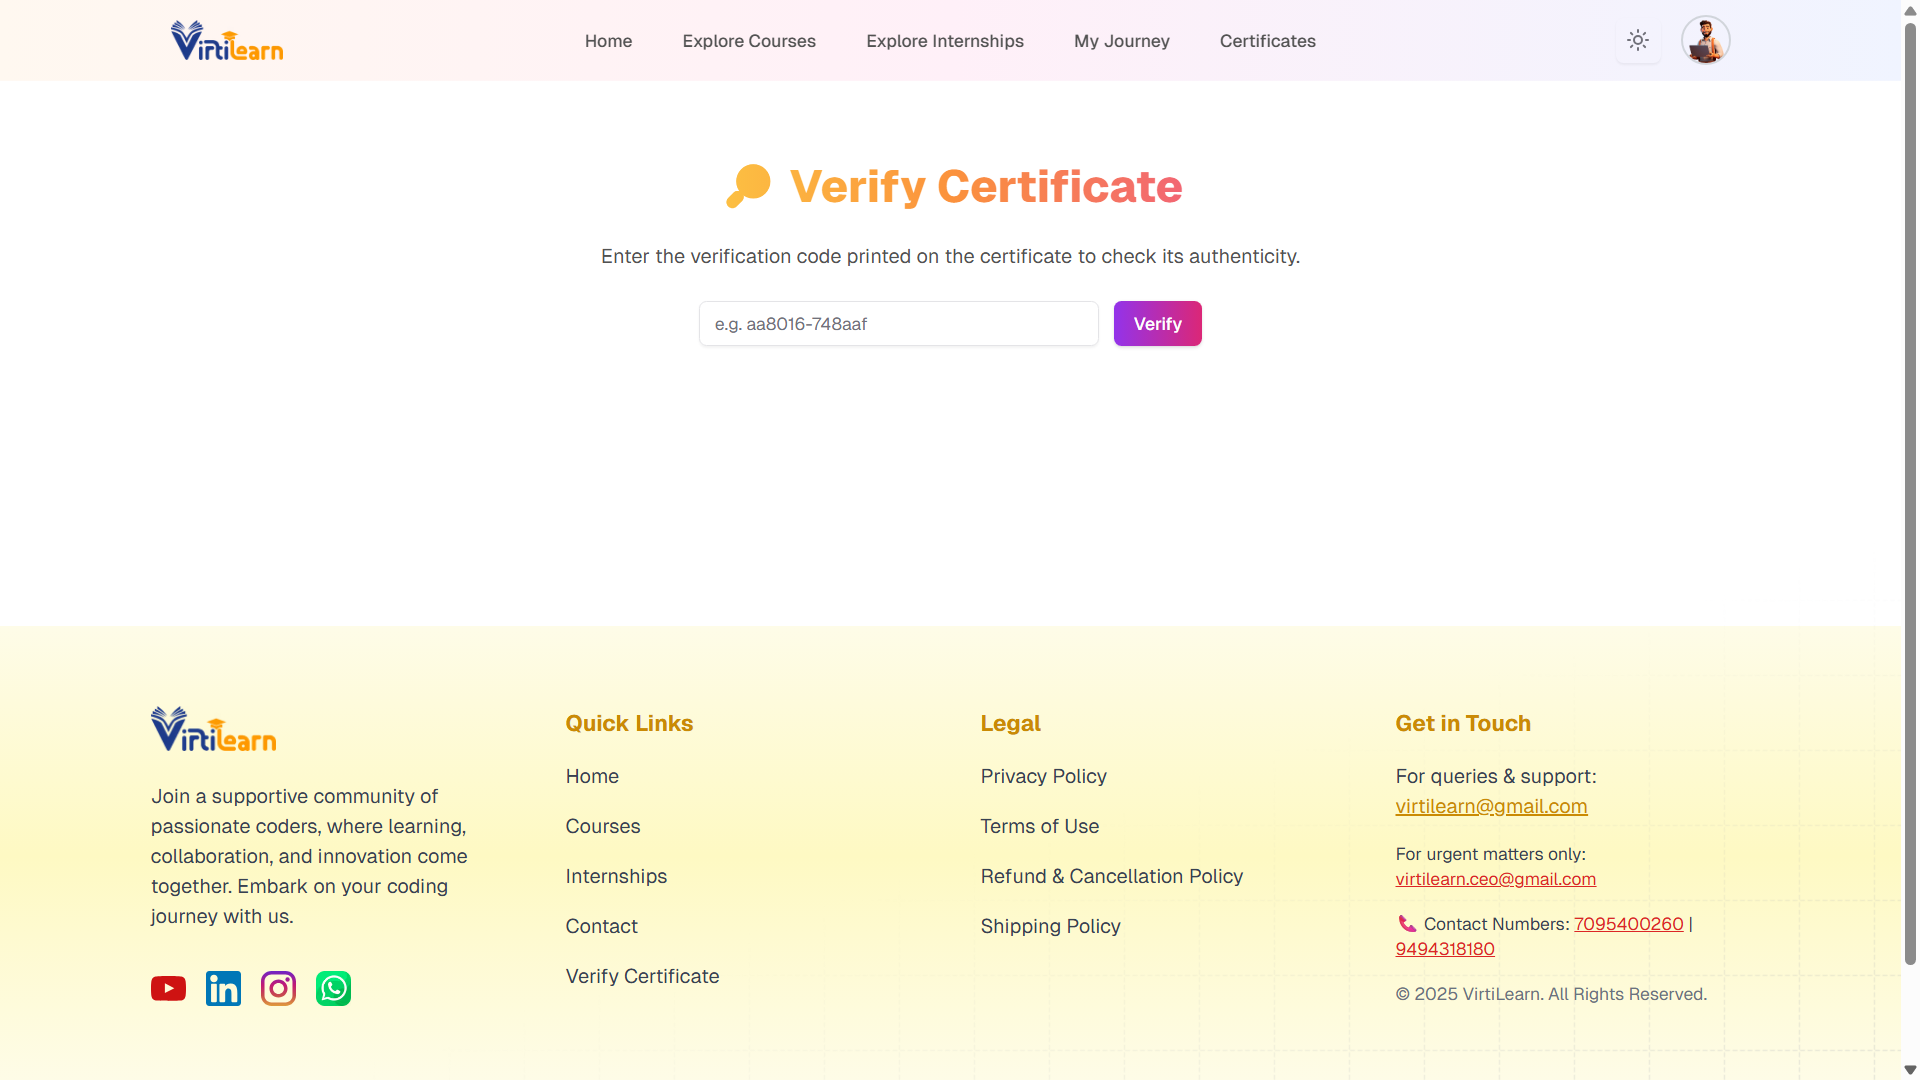Image resolution: width=1920 pixels, height=1080 pixels.
Task: Go to Explore Courses in navigation
Action: (749, 41)
